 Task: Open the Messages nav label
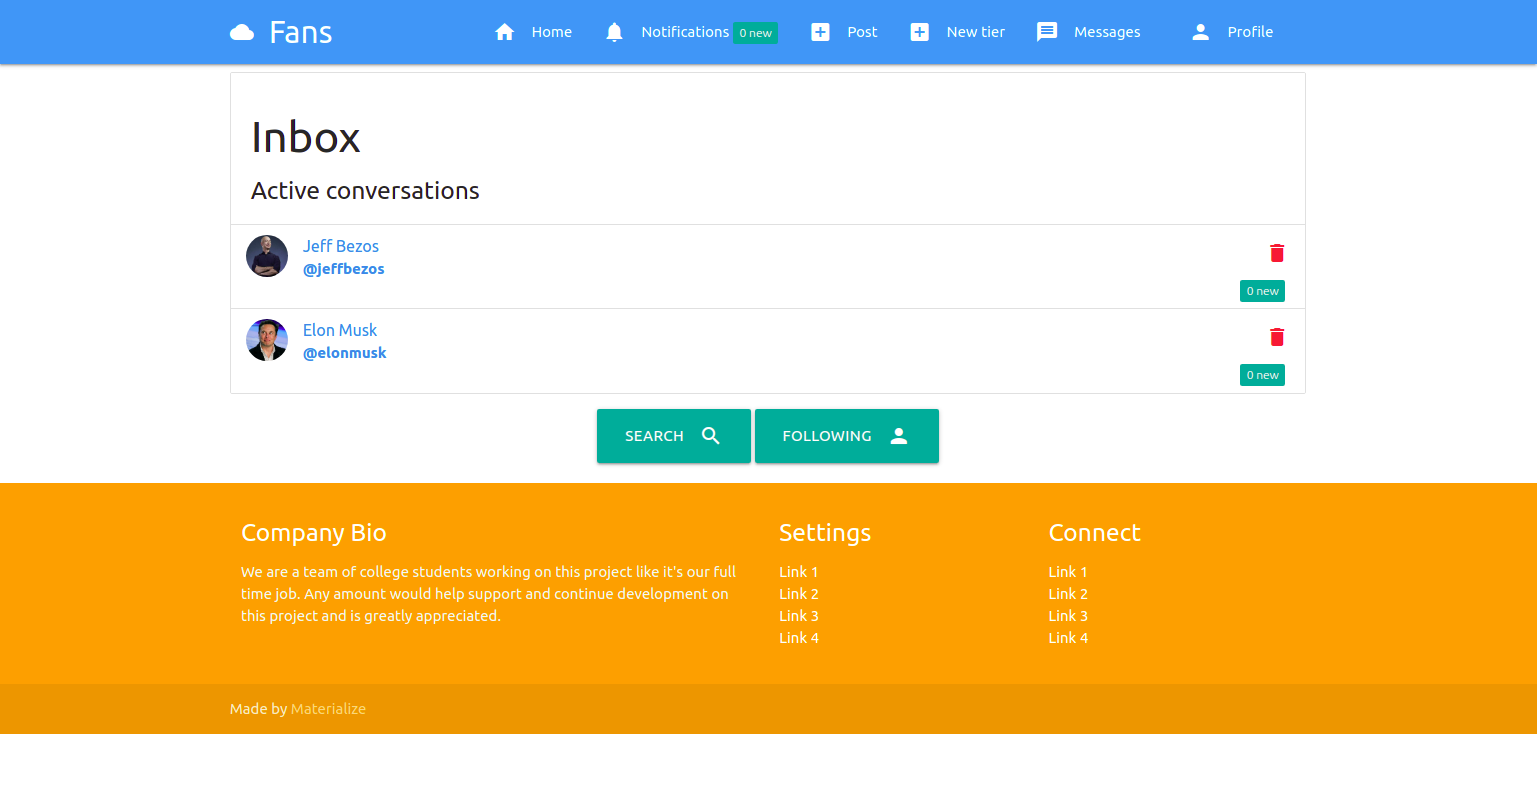tap(1107, 32)
